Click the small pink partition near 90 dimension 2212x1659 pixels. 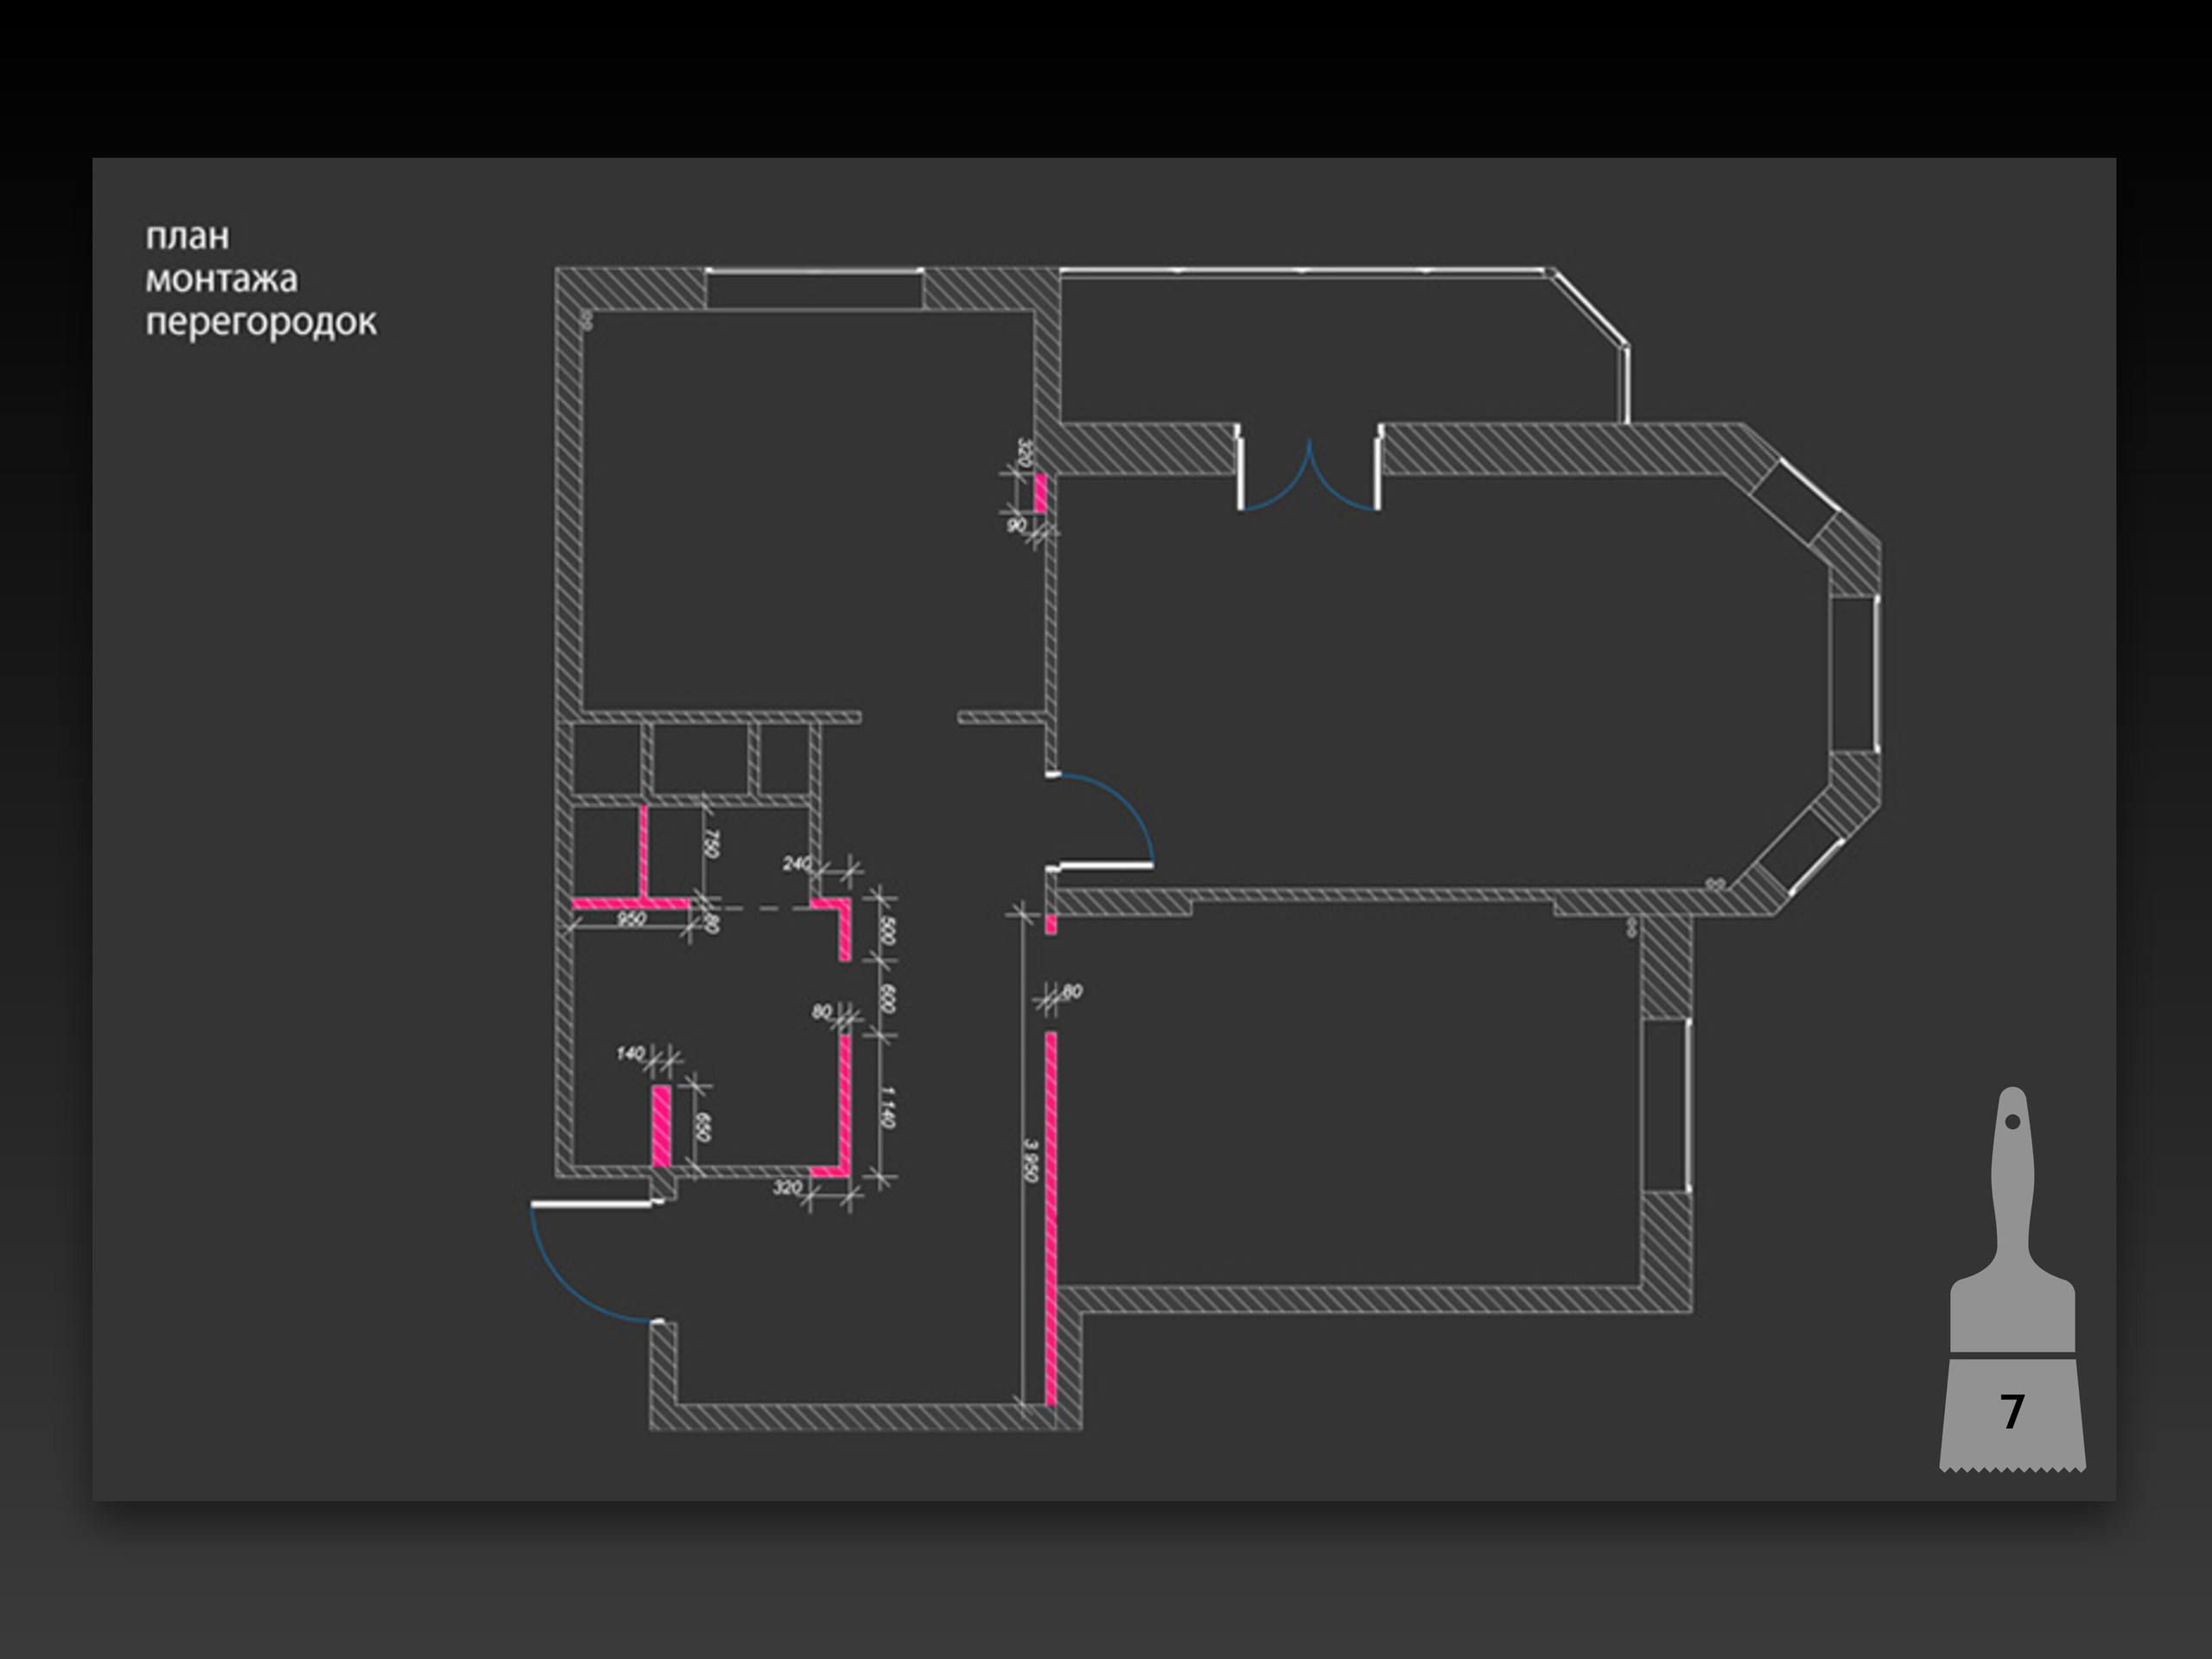click(x=1040, y=493)
